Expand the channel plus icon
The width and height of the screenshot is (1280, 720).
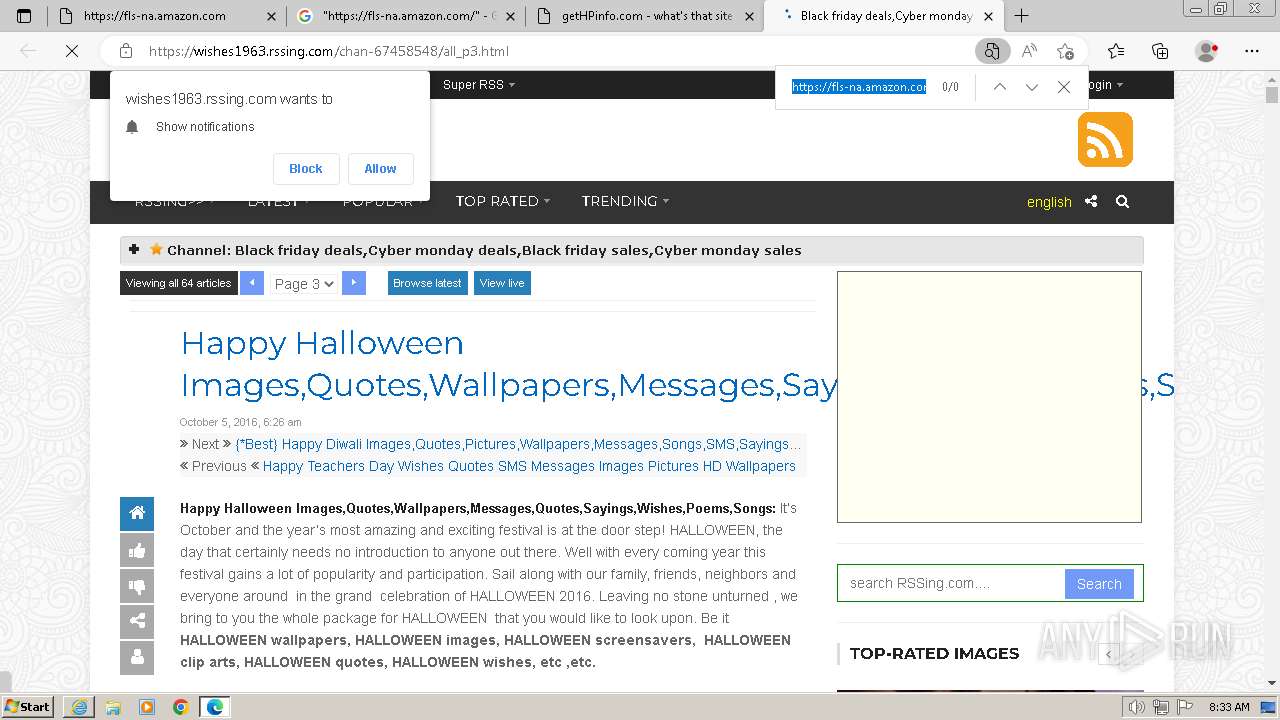pyautogui.click(x=134, y=249)
